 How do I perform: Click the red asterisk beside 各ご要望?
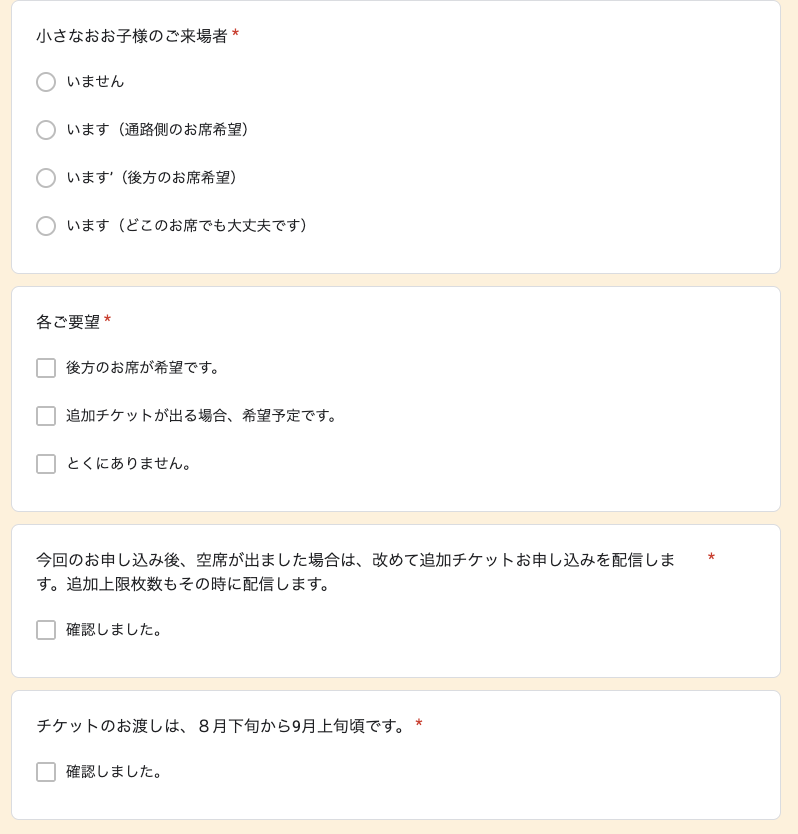(x=107, y=319)
